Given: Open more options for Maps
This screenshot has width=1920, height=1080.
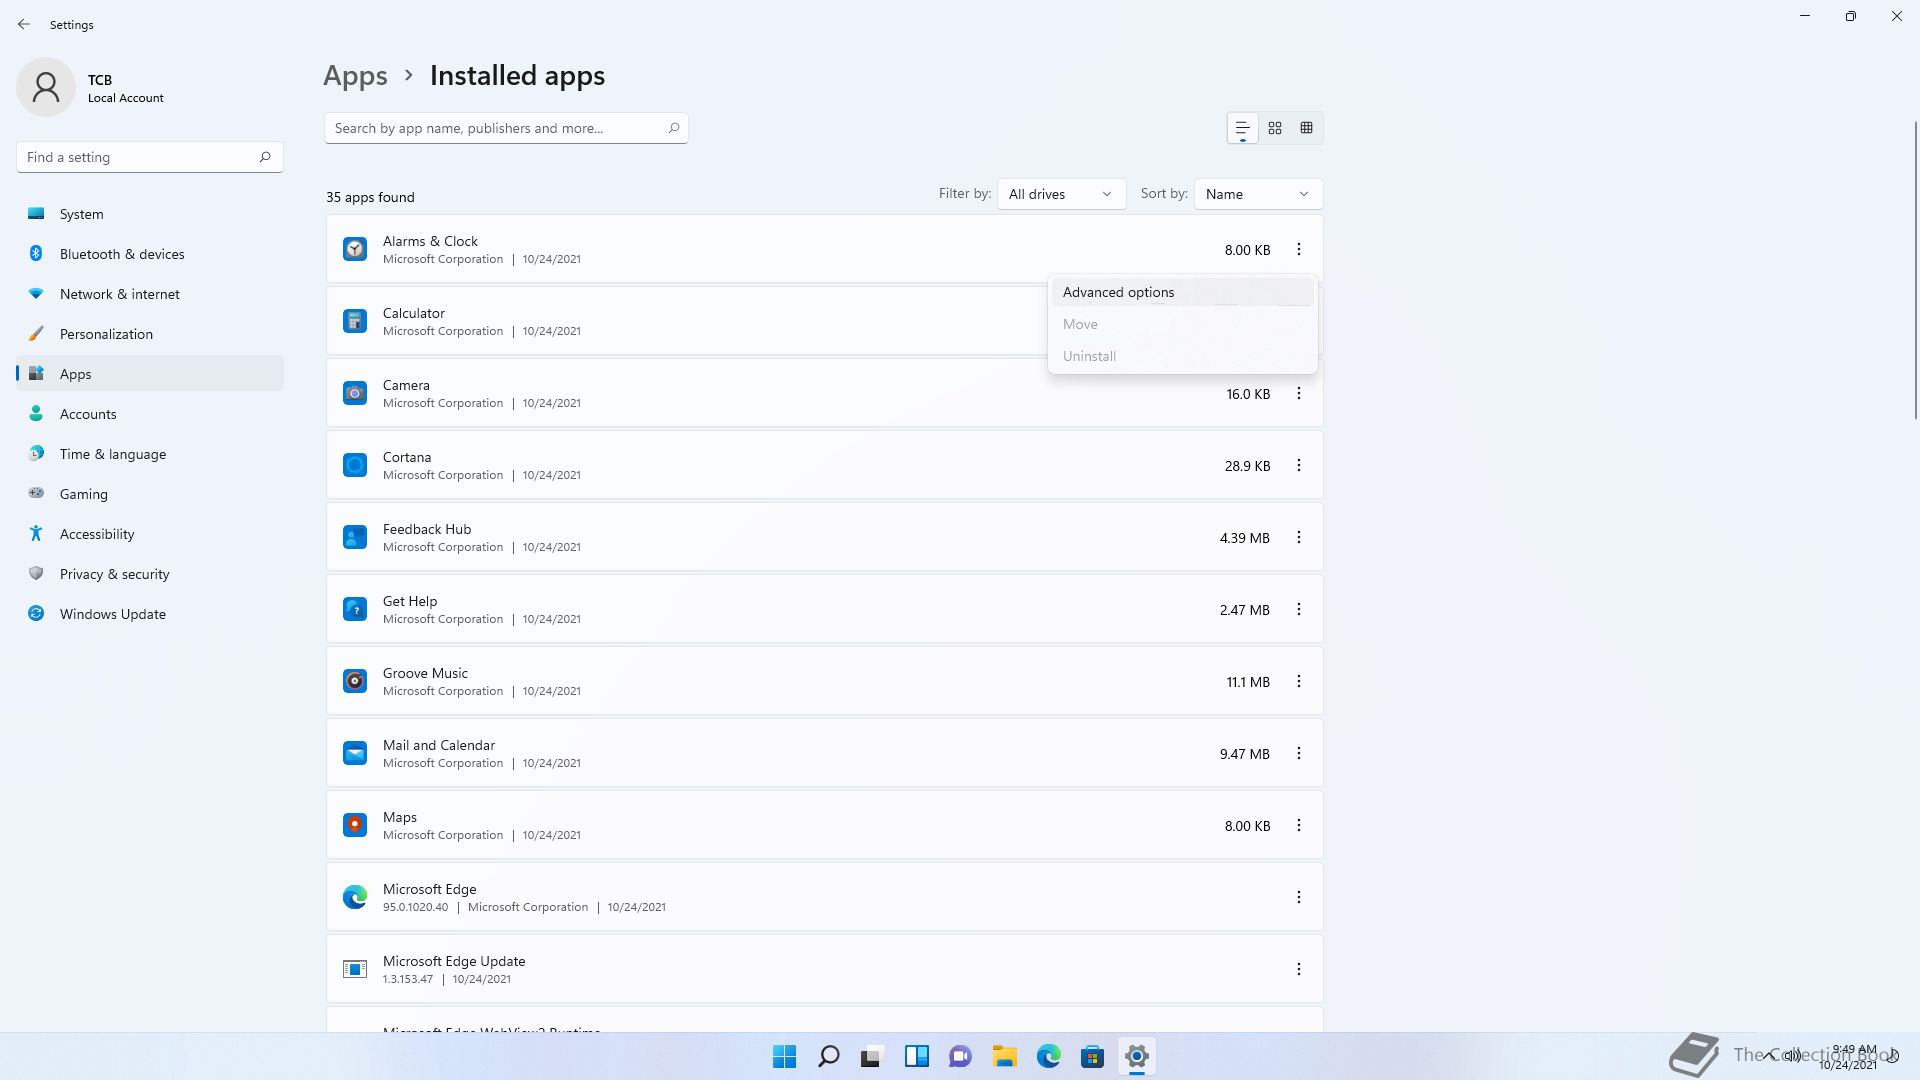Looking at the screenshot, I should (1299, 825).
